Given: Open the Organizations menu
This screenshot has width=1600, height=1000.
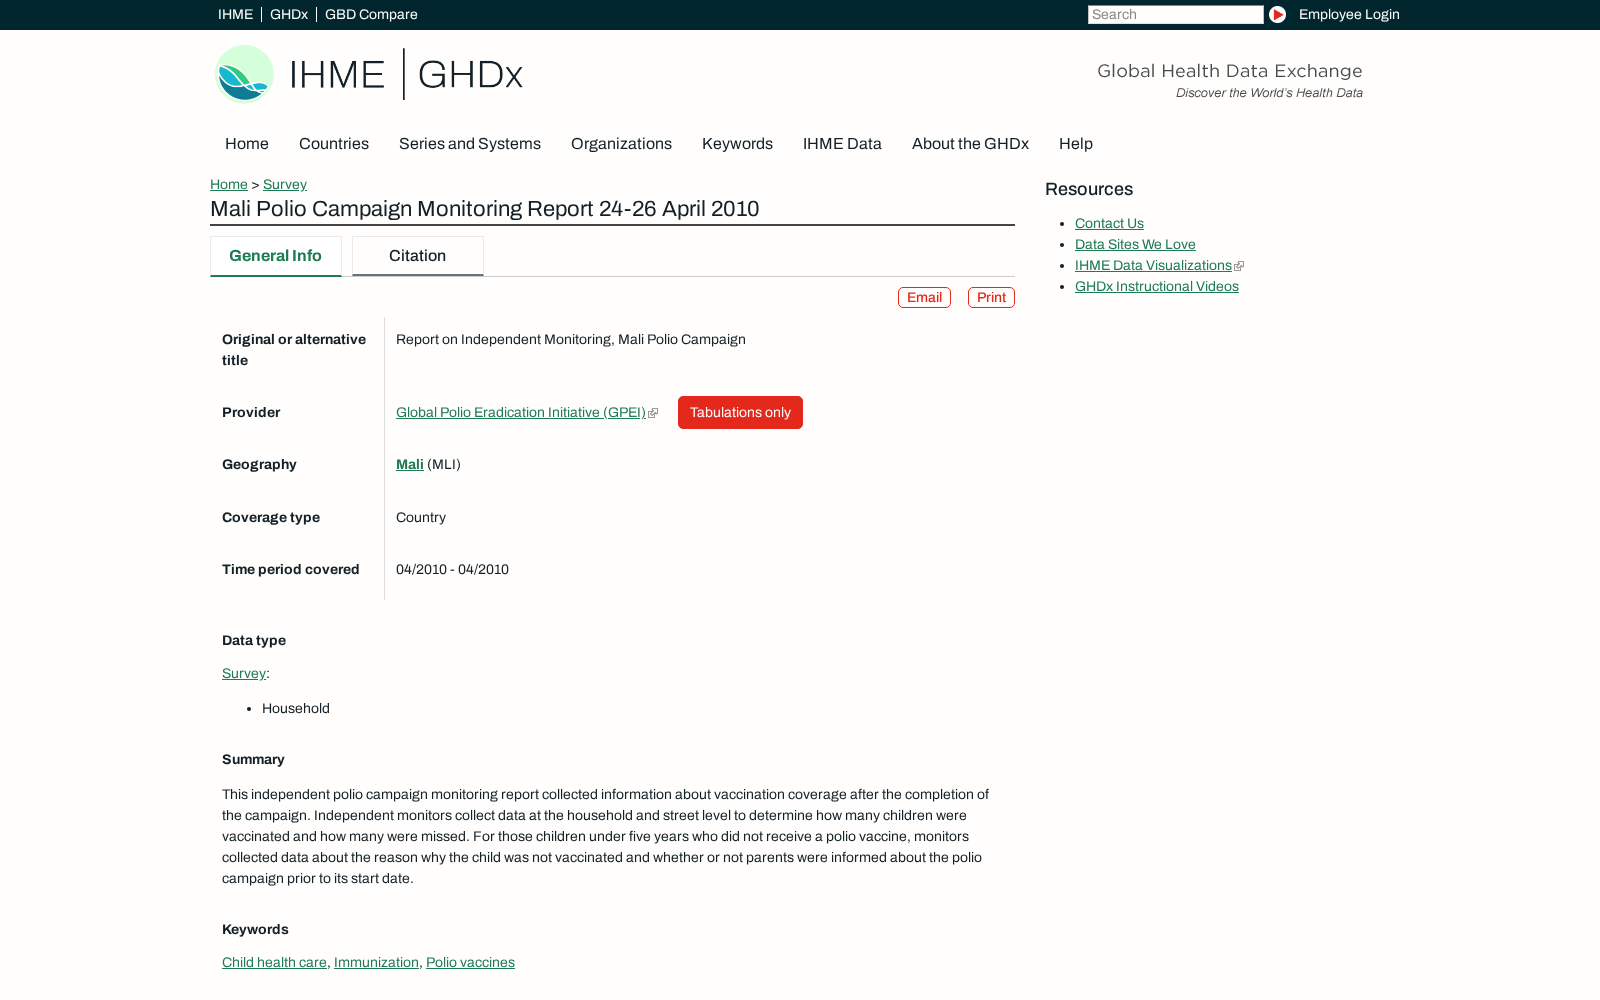Looking at the screenshot, I should click(x=621, y=144).
